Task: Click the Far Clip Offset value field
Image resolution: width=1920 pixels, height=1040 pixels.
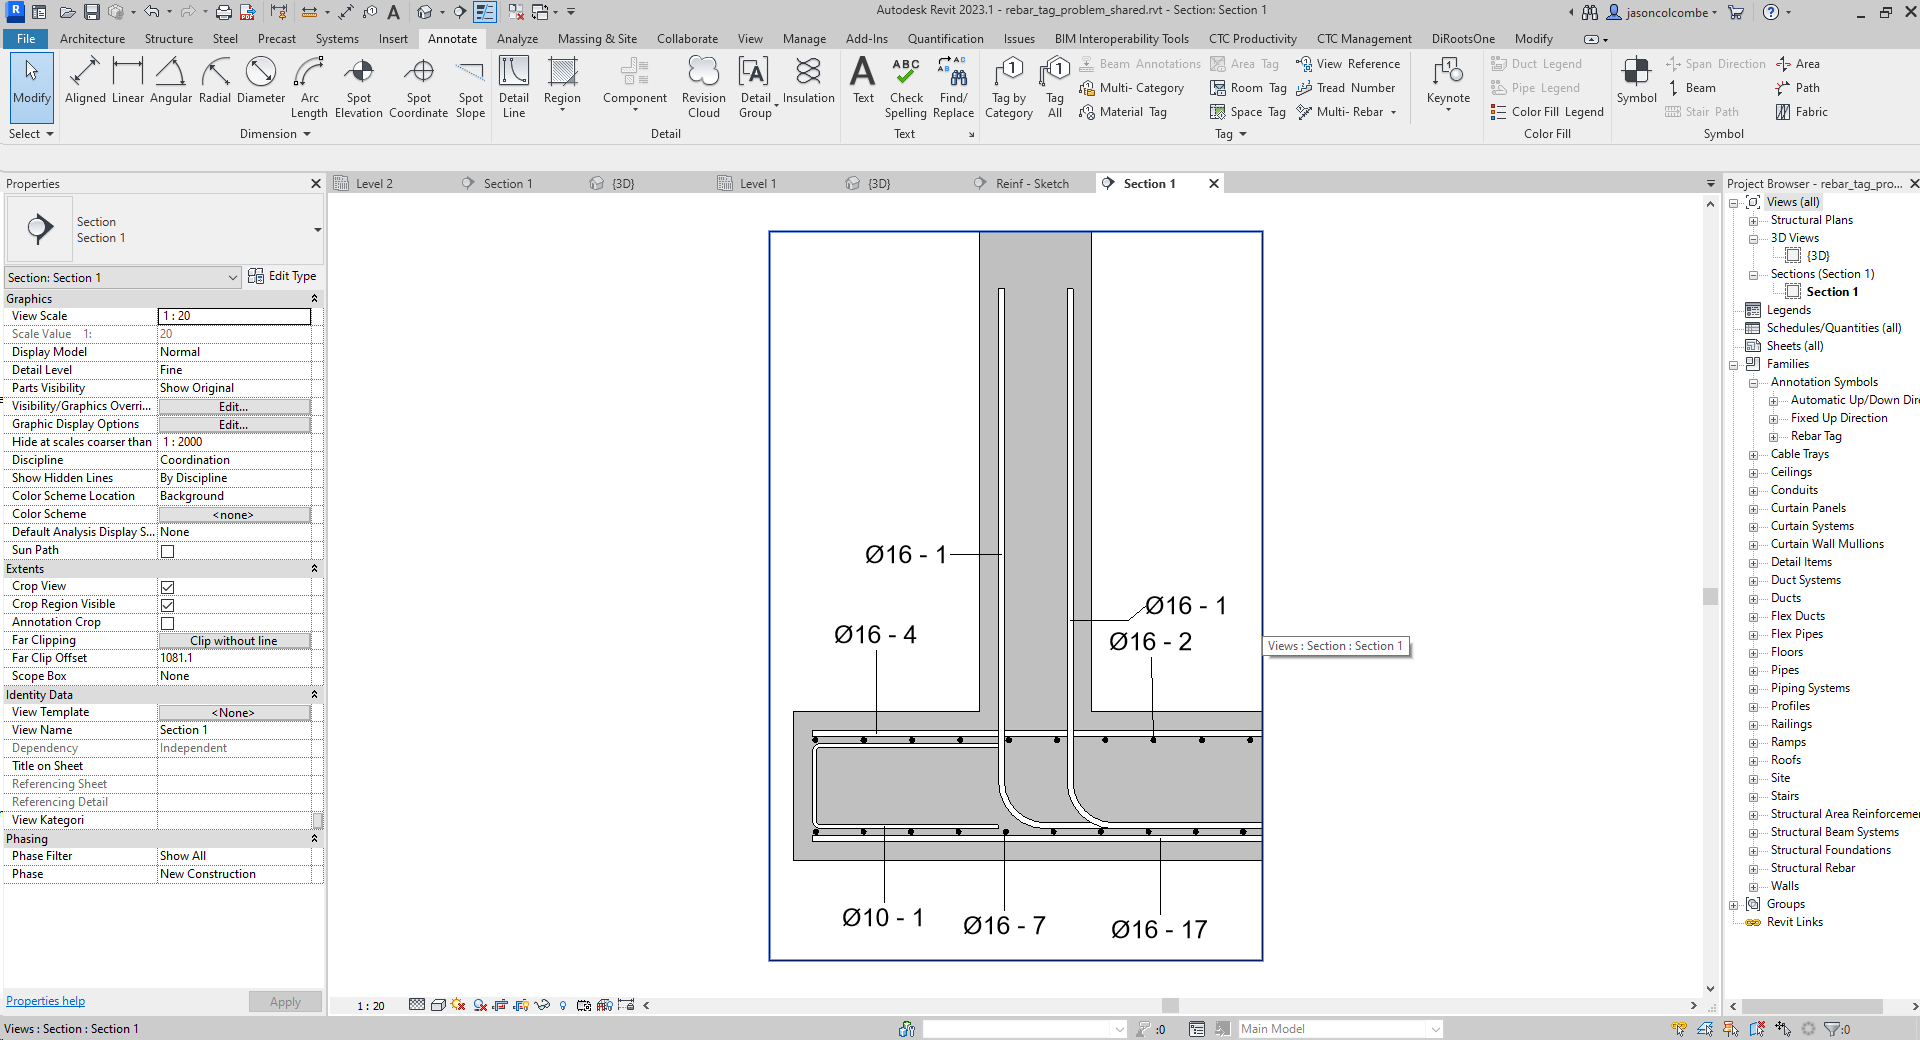Action: pyautogui.click(x=235, y=658)
